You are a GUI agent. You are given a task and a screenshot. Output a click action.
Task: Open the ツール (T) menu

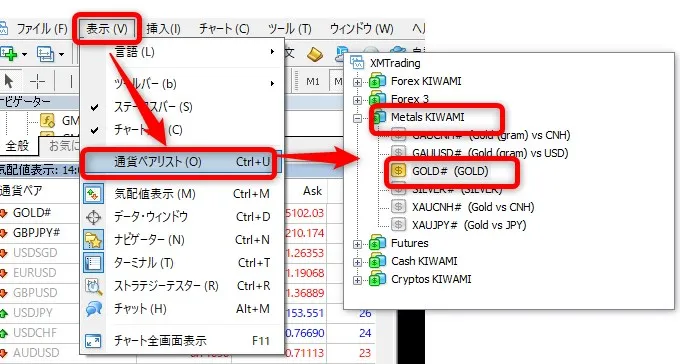point(290,29)
